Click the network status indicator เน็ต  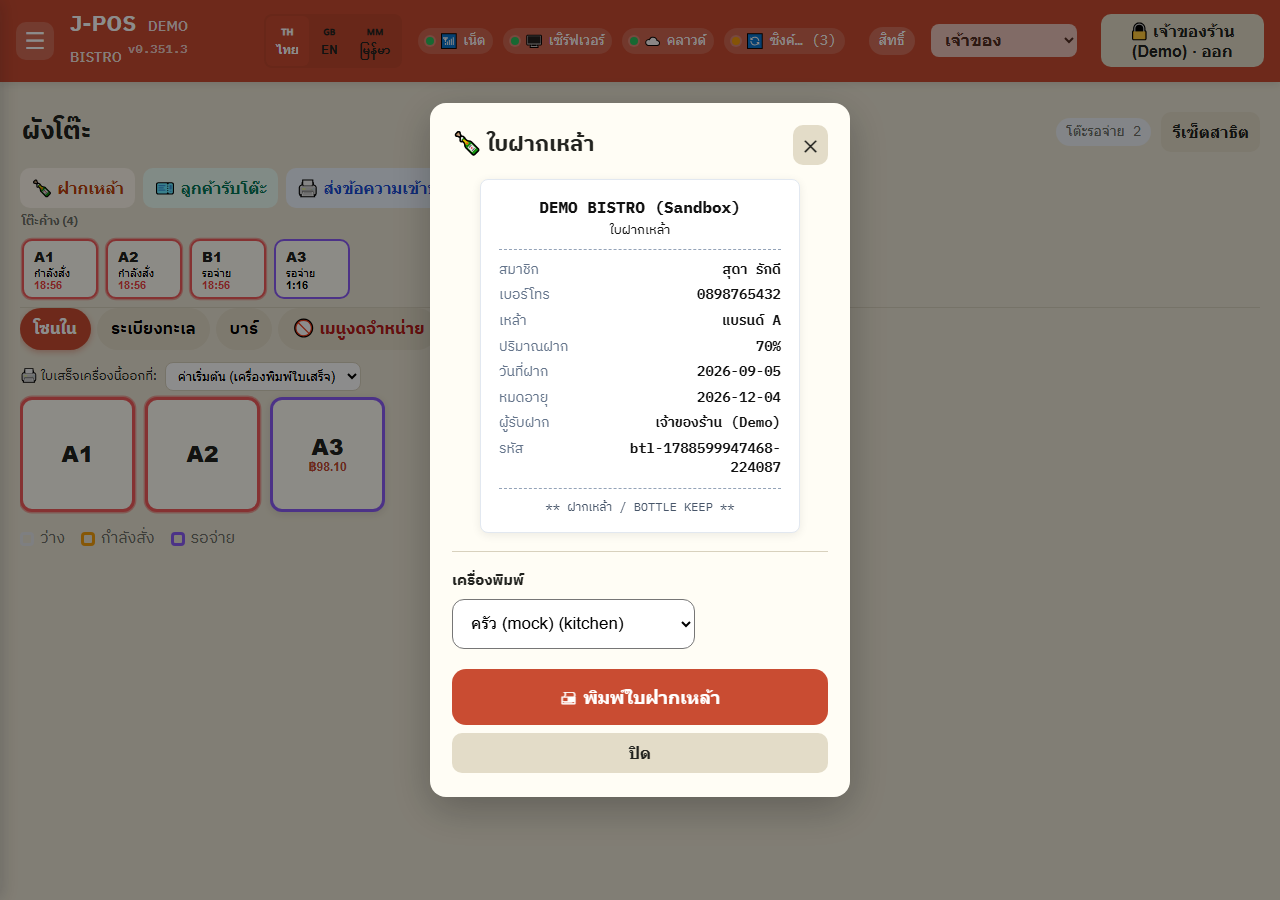(x=455, y=41)
